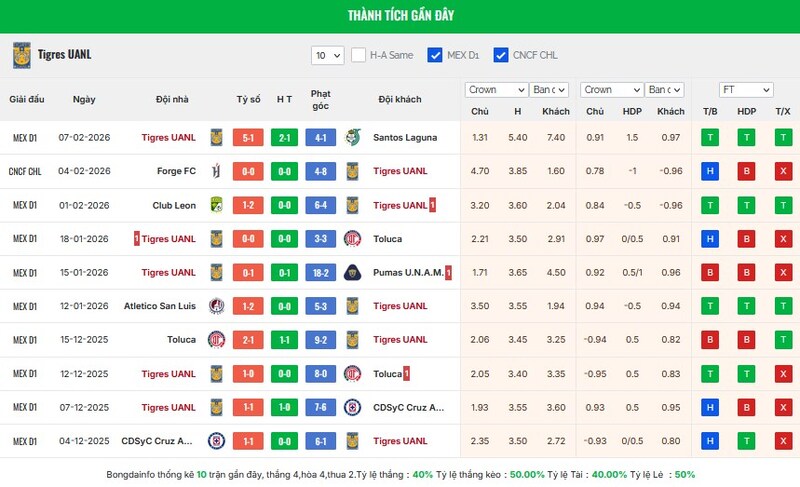800x487 pixels.
Task: Enable the H-A Same checkbox
Action: point(358,55)
